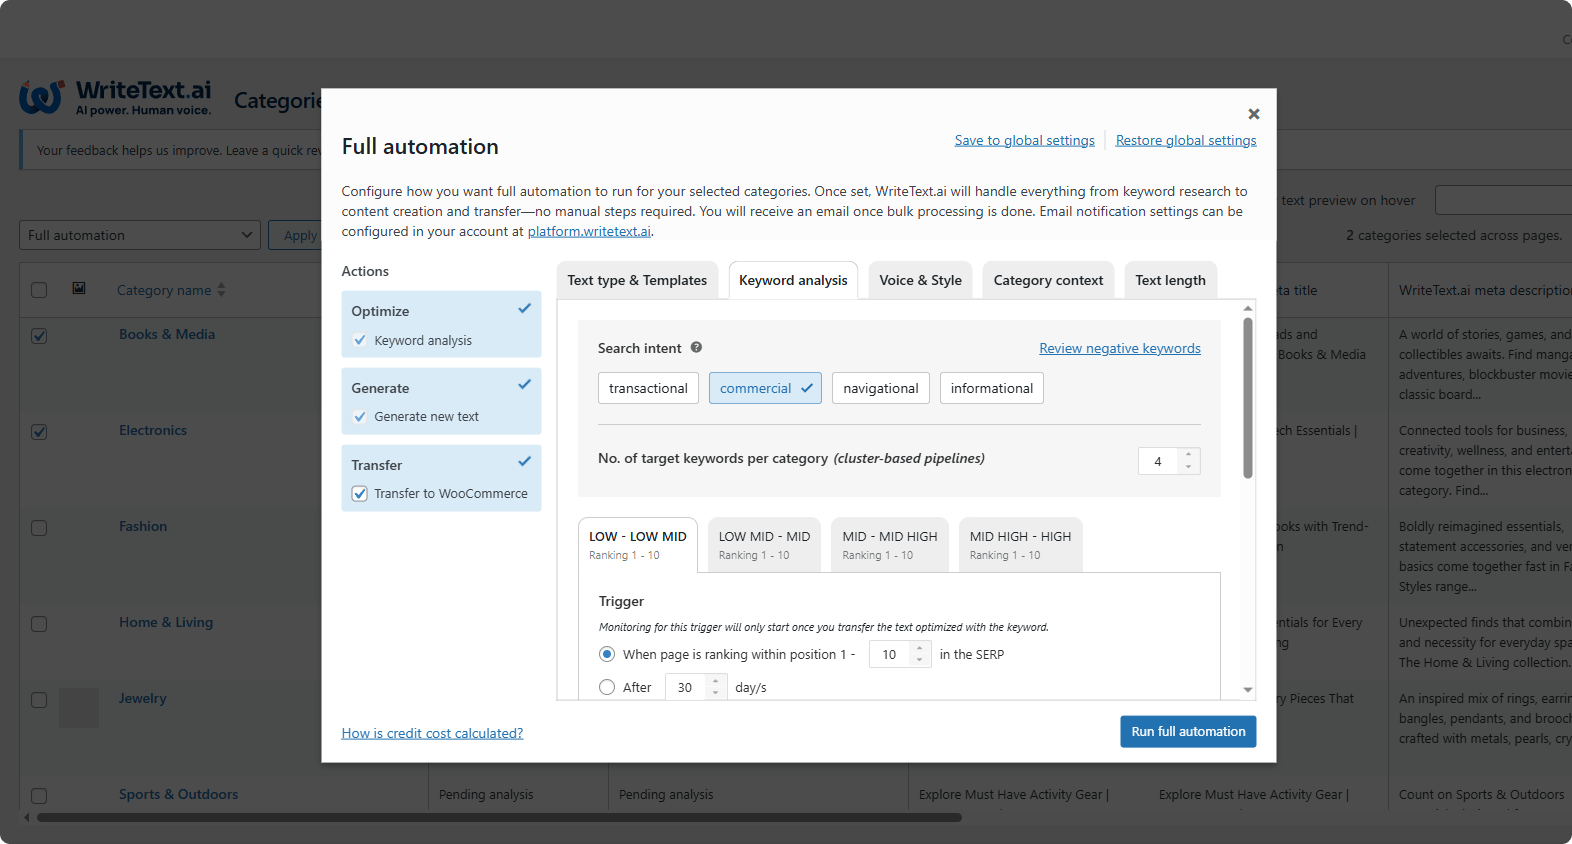The height and width of the screenshot is (844, 1572).
Task: Click the Transfer section checkmark
Action: (524, 462)
